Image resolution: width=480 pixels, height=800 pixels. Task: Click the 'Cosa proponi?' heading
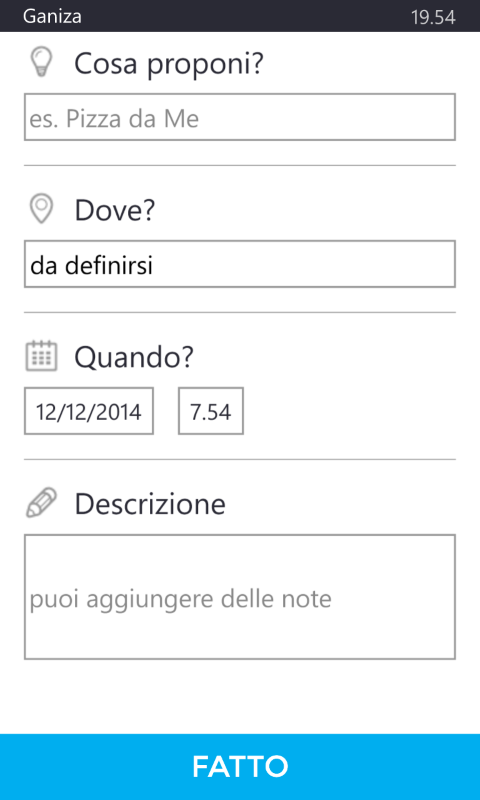tap(169, 64)
